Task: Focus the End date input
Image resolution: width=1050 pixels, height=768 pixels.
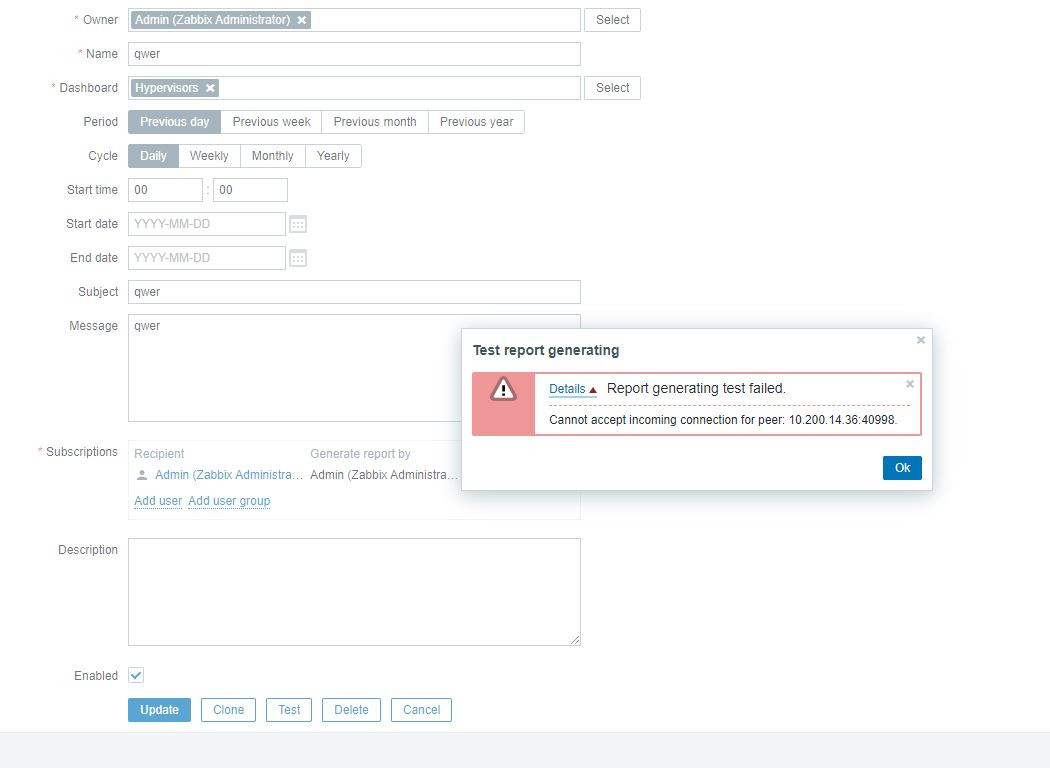Action: pos(207,258)
